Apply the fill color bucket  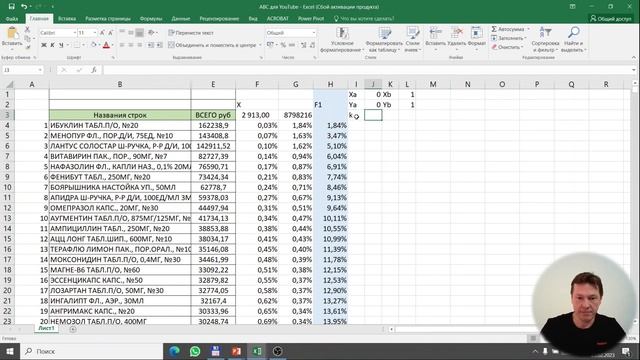(93, 45)
